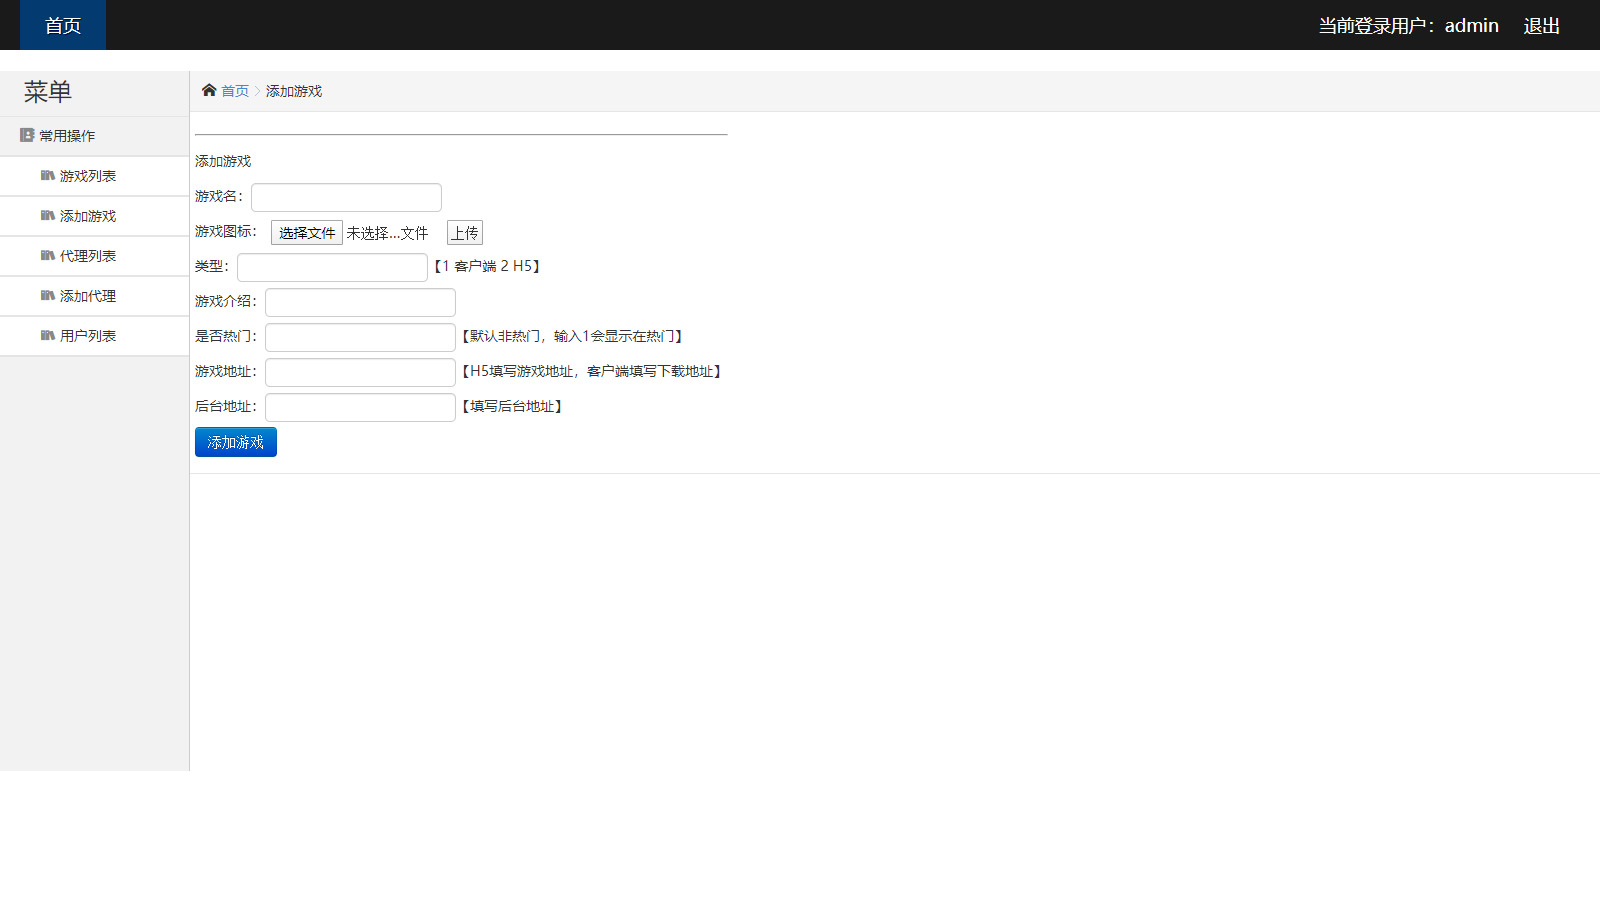Select the 游戏列表 sidebar icon
1600x900 pixels.
[48, 175]
